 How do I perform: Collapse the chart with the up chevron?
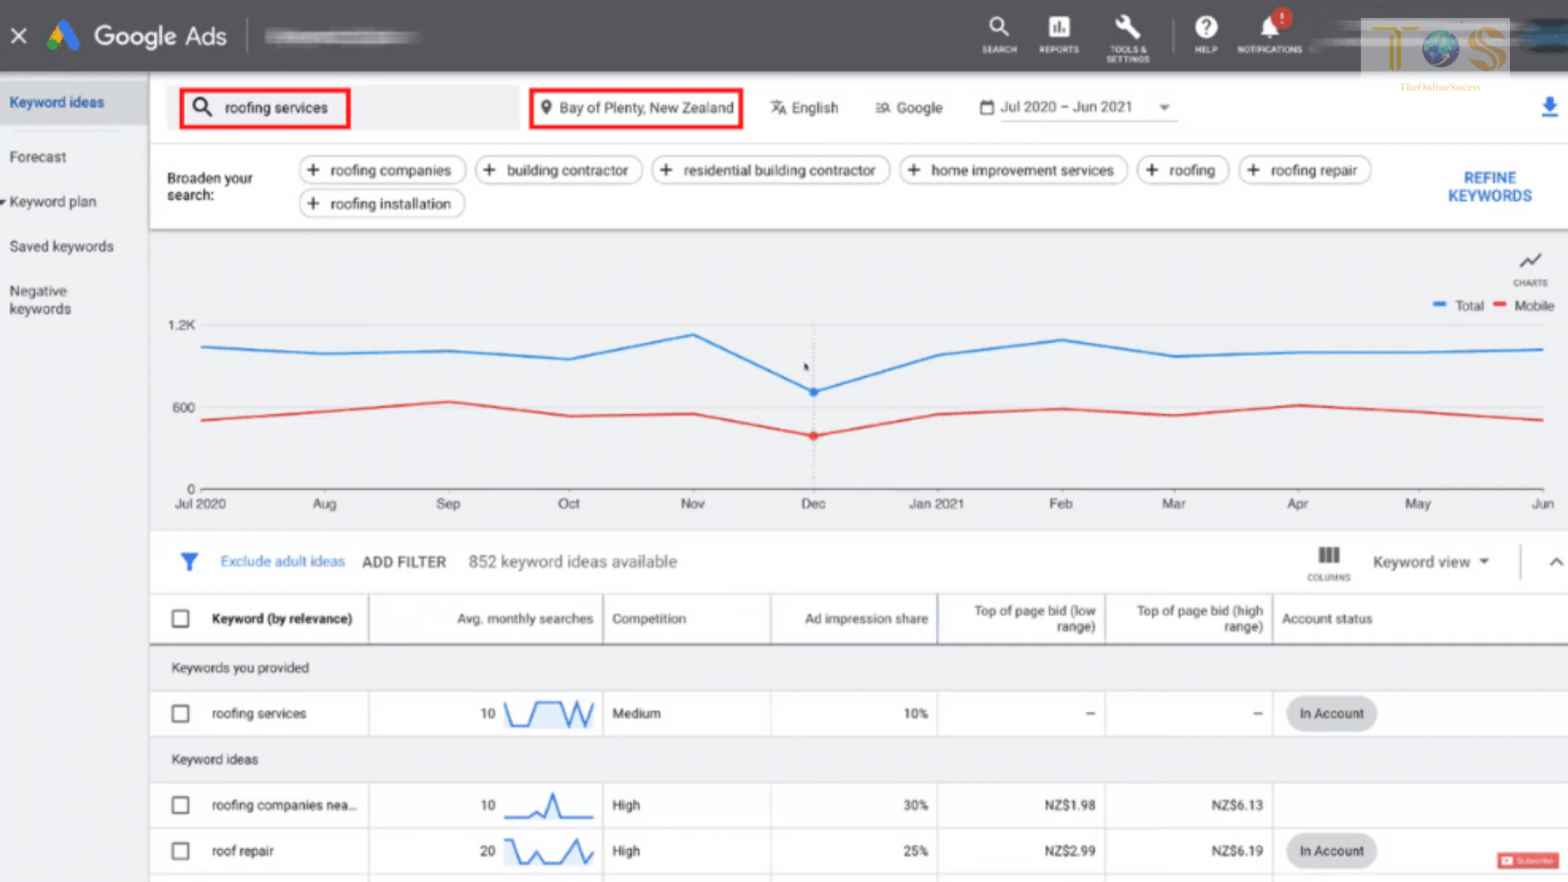tap(1556, 562)
